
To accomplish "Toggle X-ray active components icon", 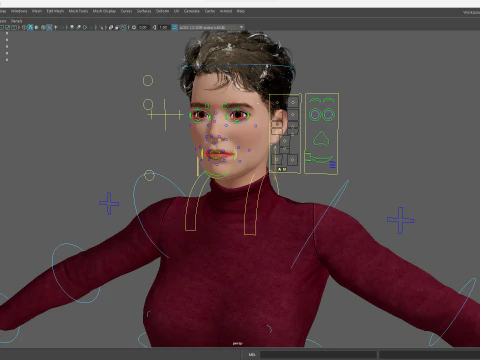I will (117, 27).
